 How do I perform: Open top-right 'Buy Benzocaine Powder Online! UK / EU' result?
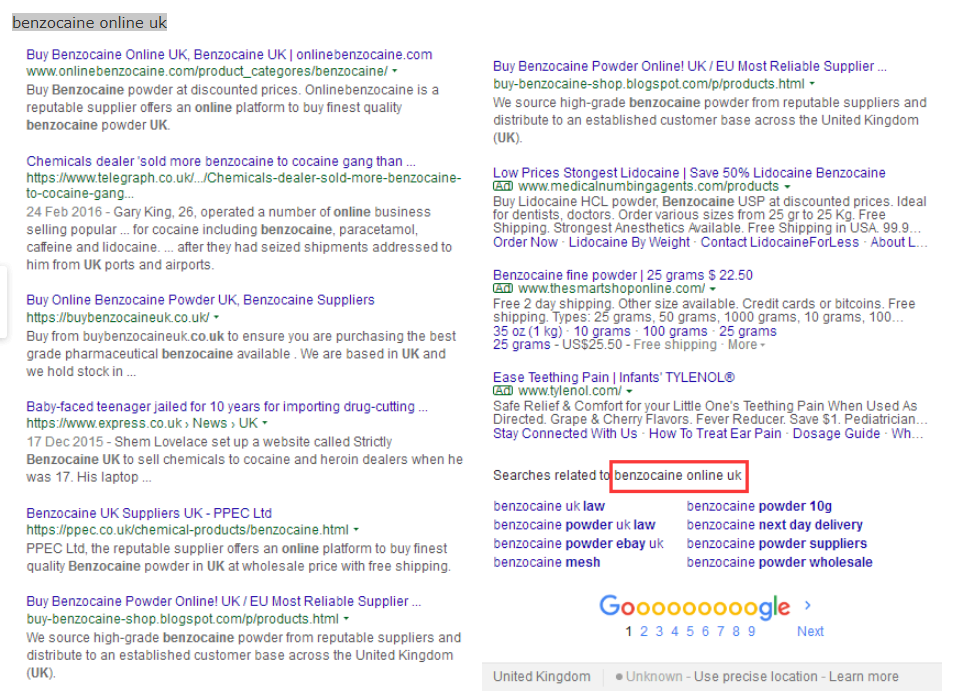tap(690, 66)
